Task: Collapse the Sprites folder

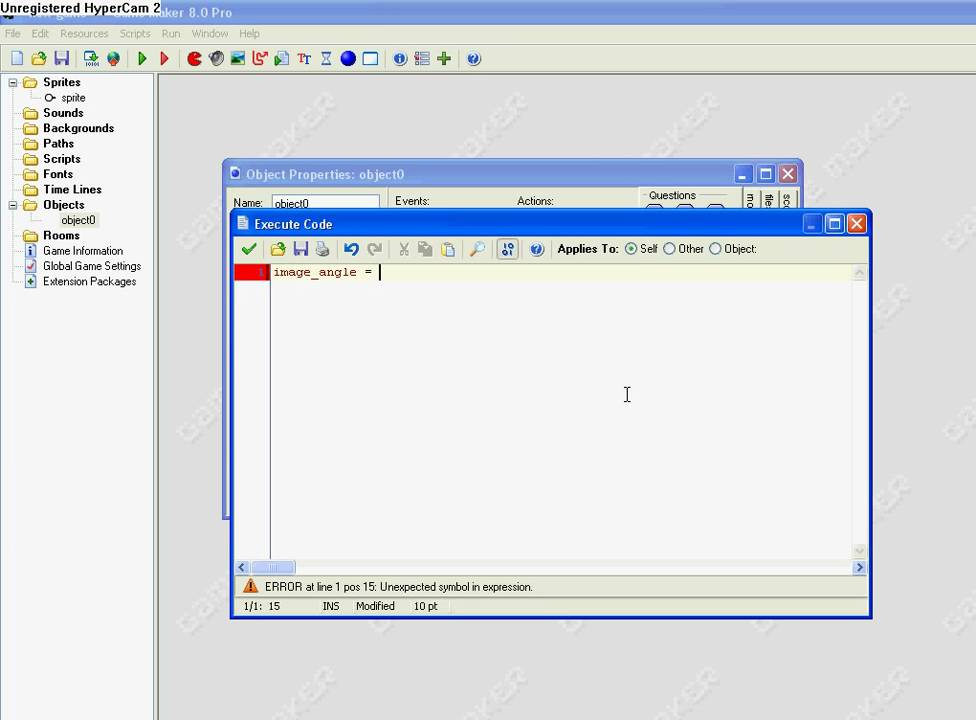Action: [12, 82]
